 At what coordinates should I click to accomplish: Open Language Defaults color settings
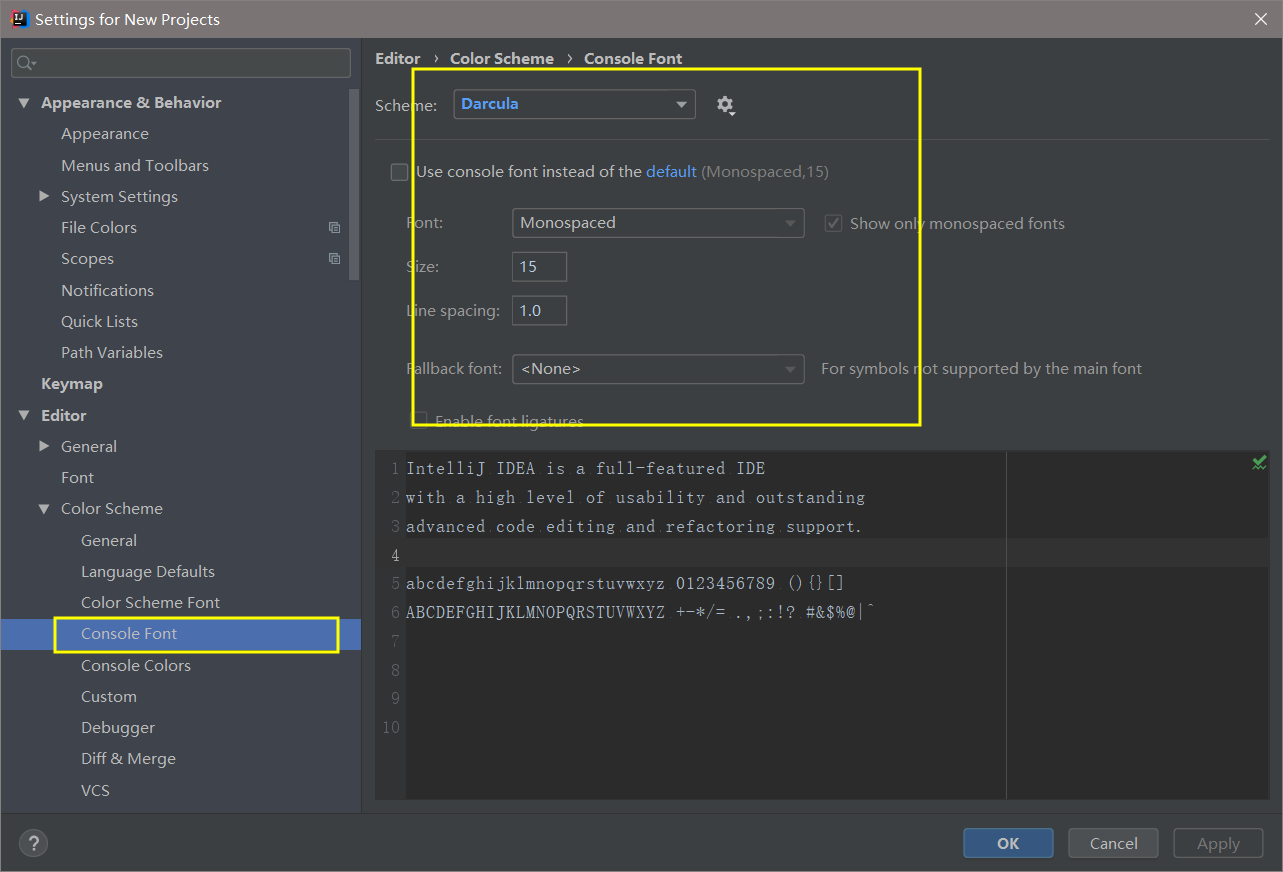coord(148,571)
